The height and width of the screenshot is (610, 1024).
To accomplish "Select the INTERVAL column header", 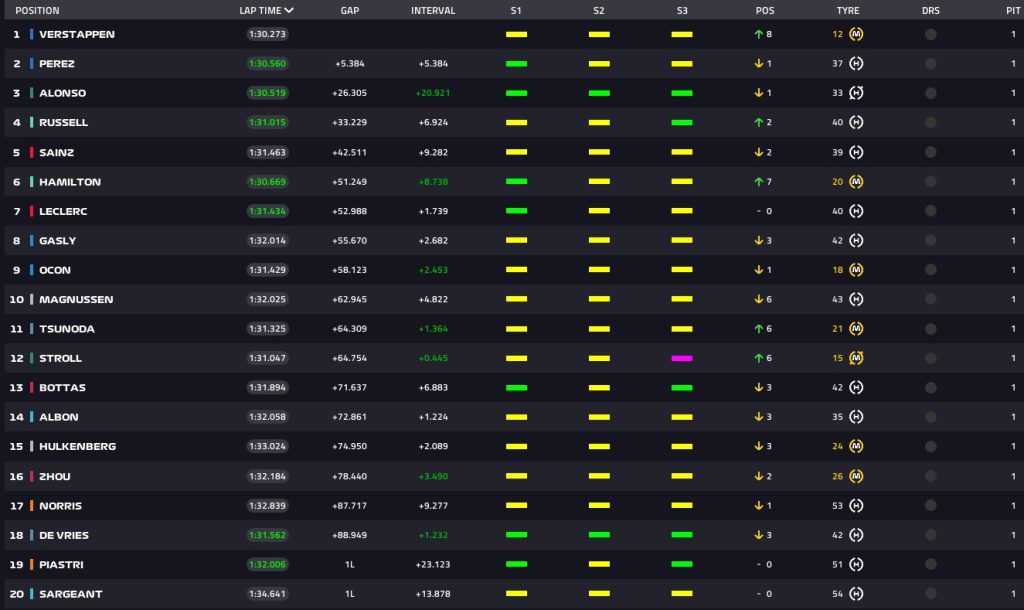I will [x=433, y=11].
